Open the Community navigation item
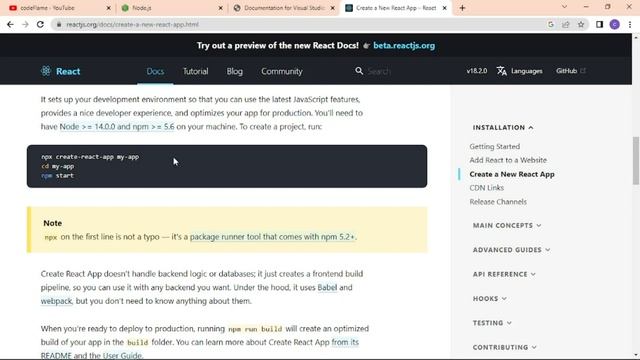 point(282,71)
